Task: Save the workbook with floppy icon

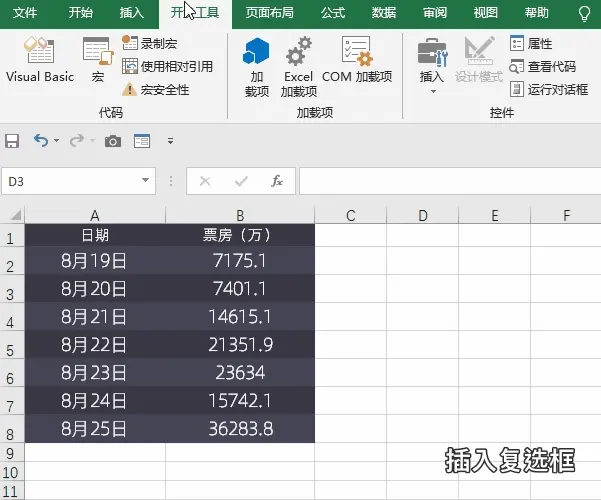Action: click(12, 141)
